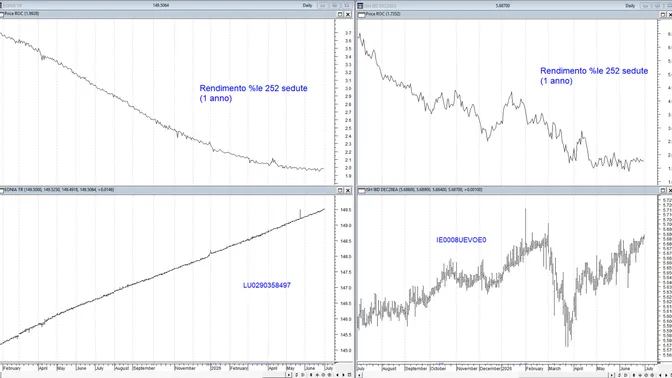Click the first title bar button after right Daily
Screen dimensions: 672x378
coord(645,6)
